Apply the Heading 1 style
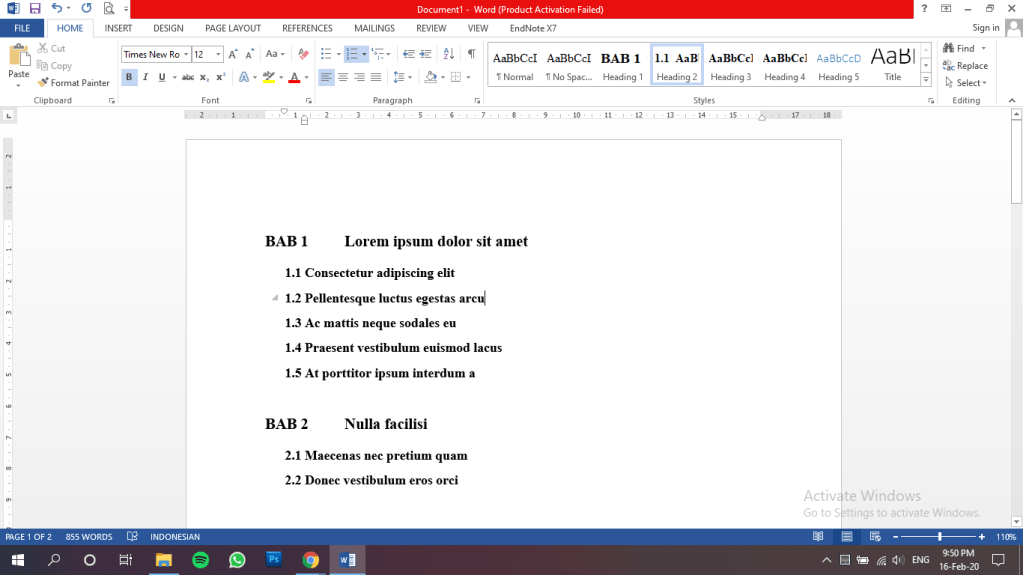1023x575 pixels. 621,66
